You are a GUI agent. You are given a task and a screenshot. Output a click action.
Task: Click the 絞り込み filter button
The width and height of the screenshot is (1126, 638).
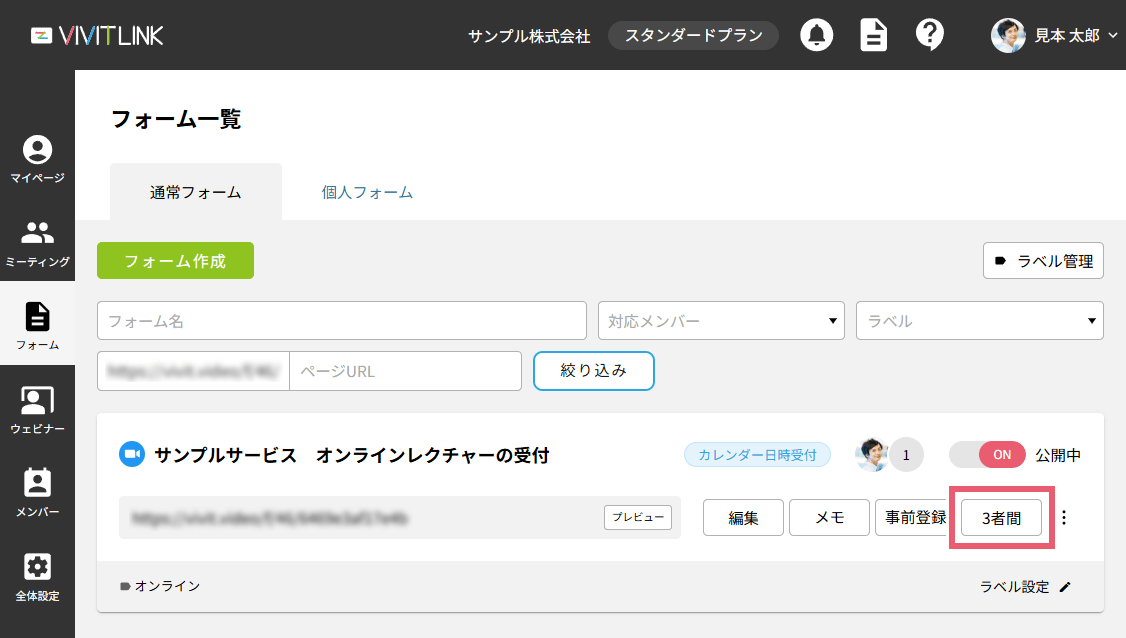[x=594, y=370]
